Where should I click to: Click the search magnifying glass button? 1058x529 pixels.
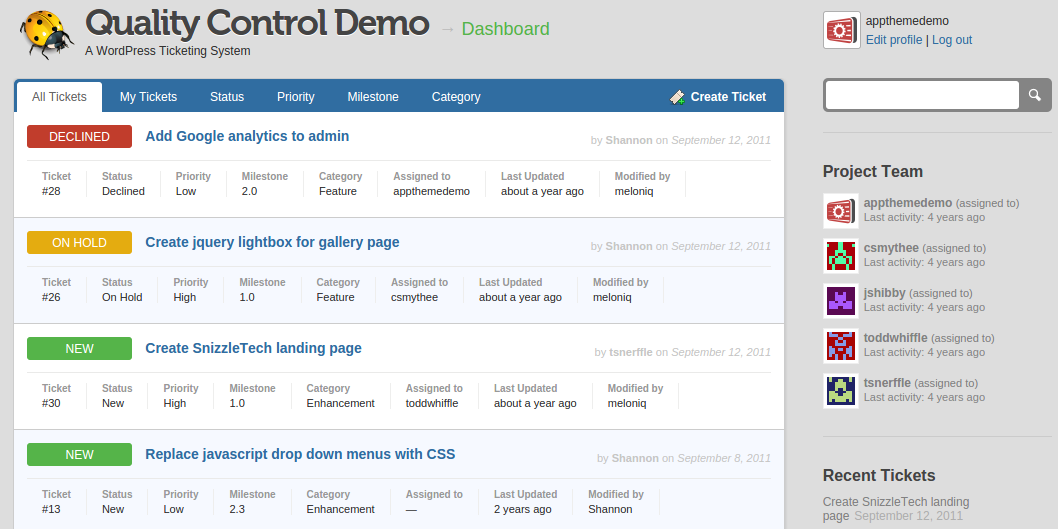pos(1035,95)
